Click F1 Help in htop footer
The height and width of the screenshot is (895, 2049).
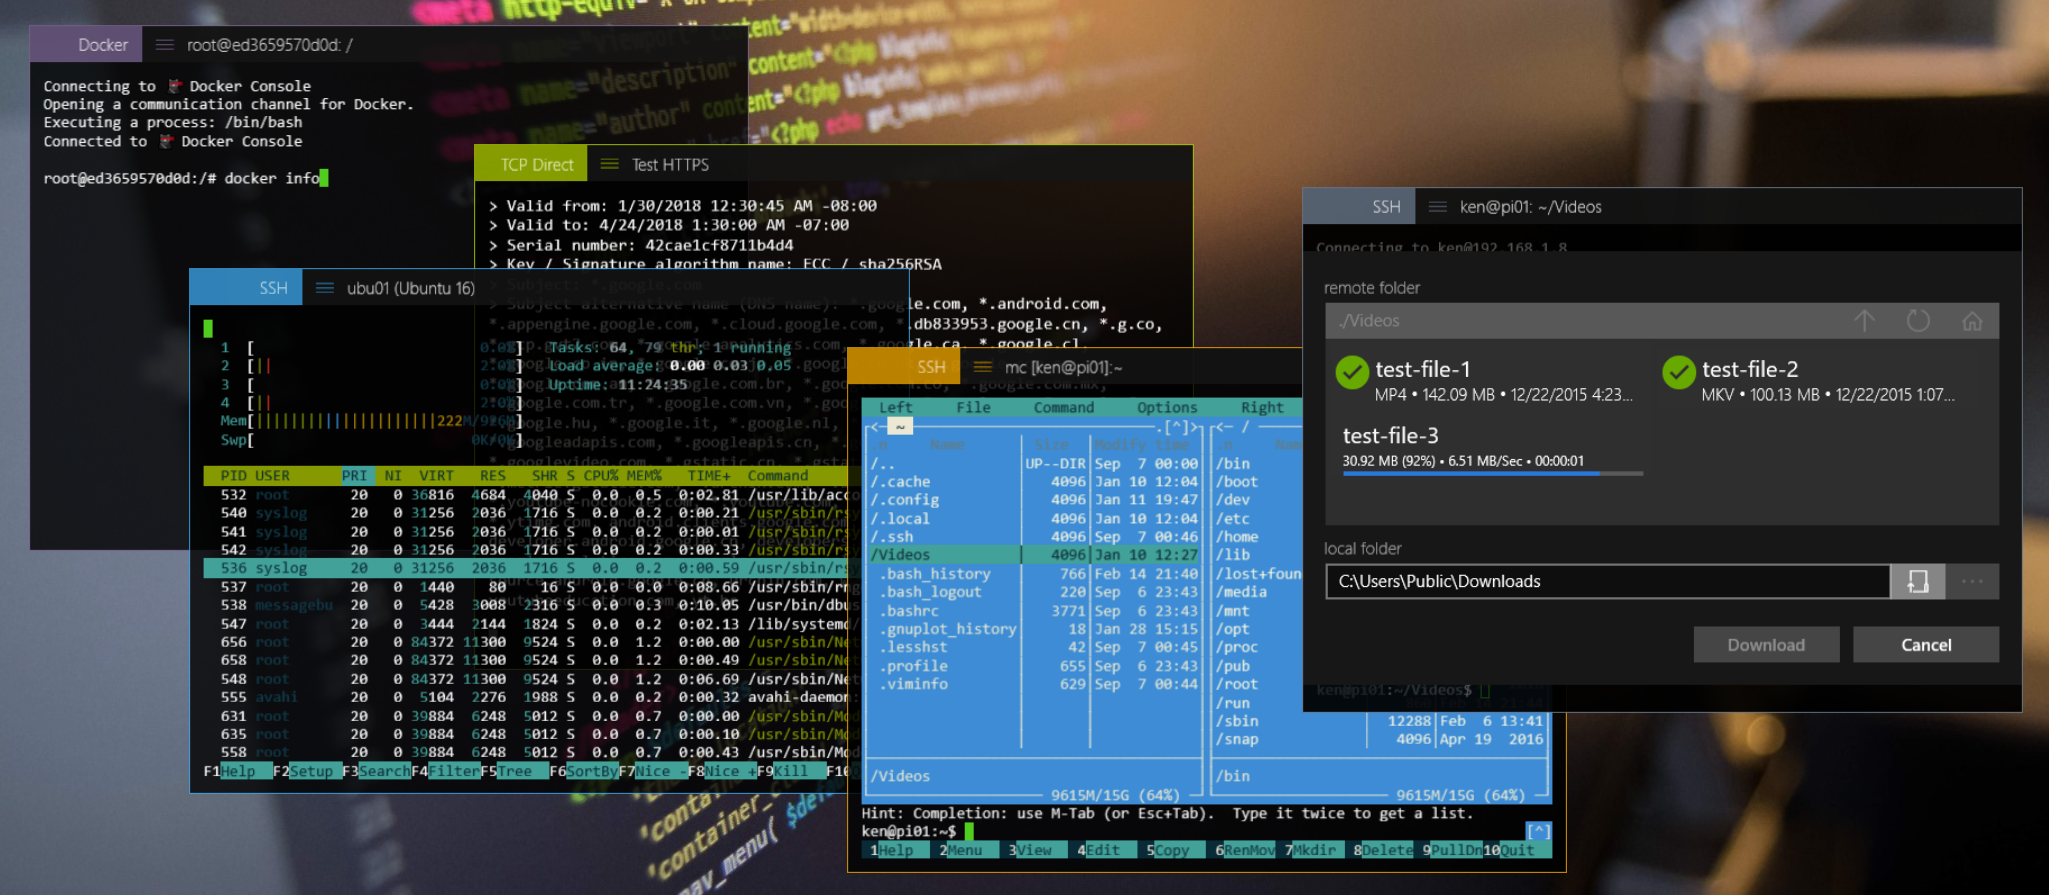237,771
